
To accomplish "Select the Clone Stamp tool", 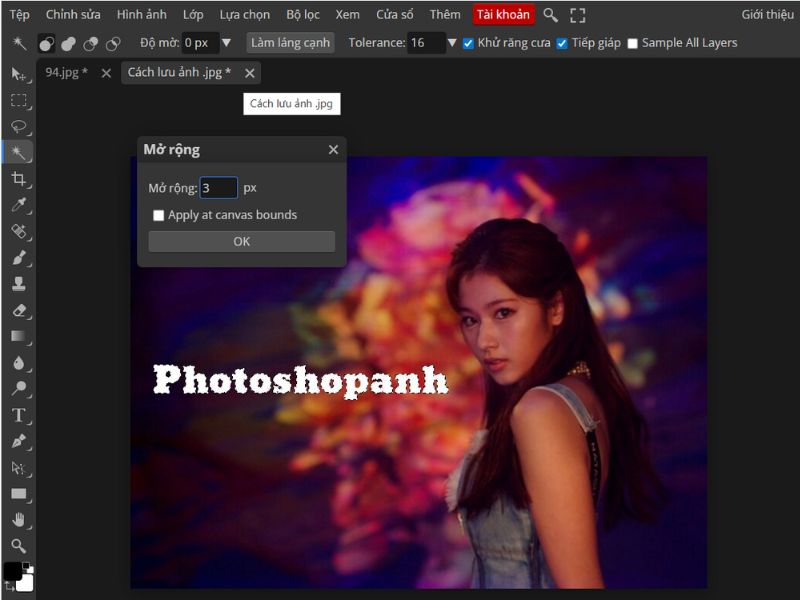I will click(18, 284).
